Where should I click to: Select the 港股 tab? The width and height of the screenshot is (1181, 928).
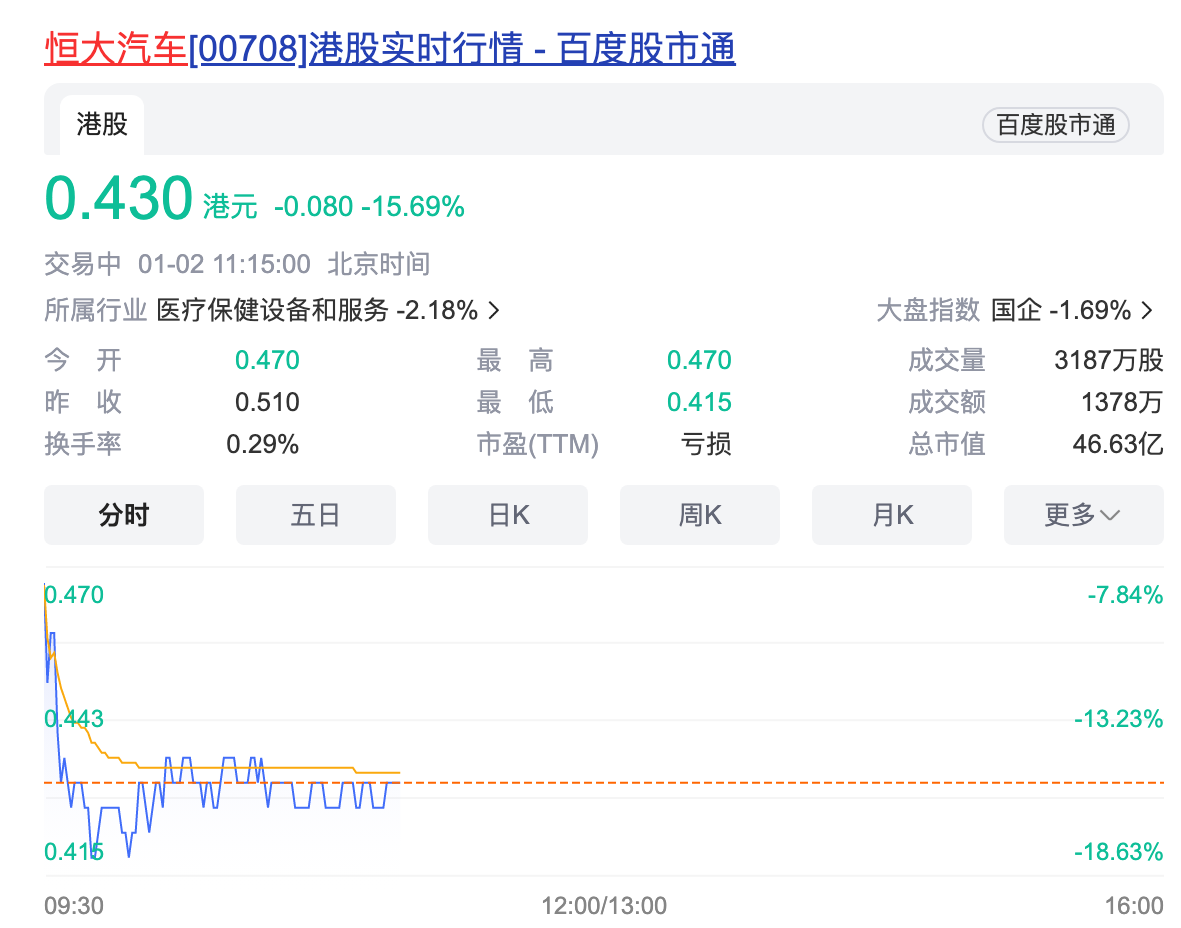(x=102, y=124)
